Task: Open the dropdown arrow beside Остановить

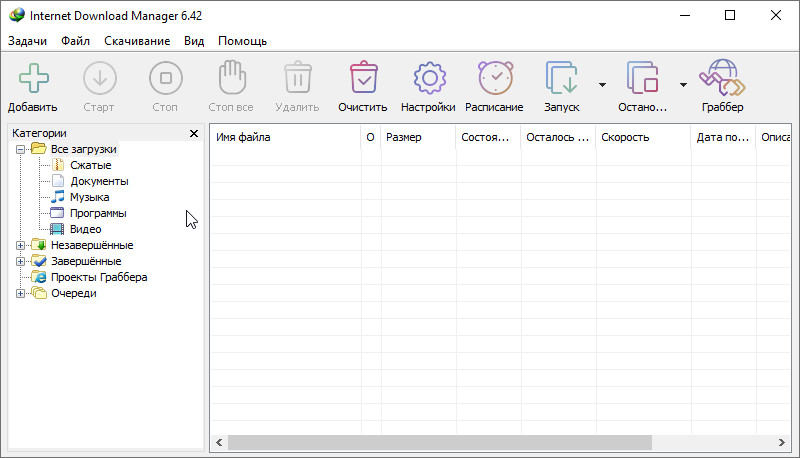Action: (683, 85)
